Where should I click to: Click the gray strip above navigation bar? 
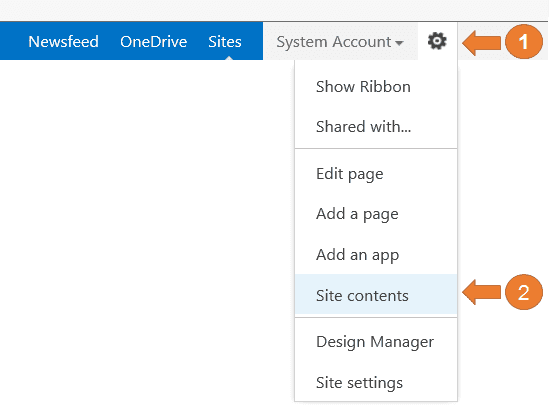(x=274, y=10)
